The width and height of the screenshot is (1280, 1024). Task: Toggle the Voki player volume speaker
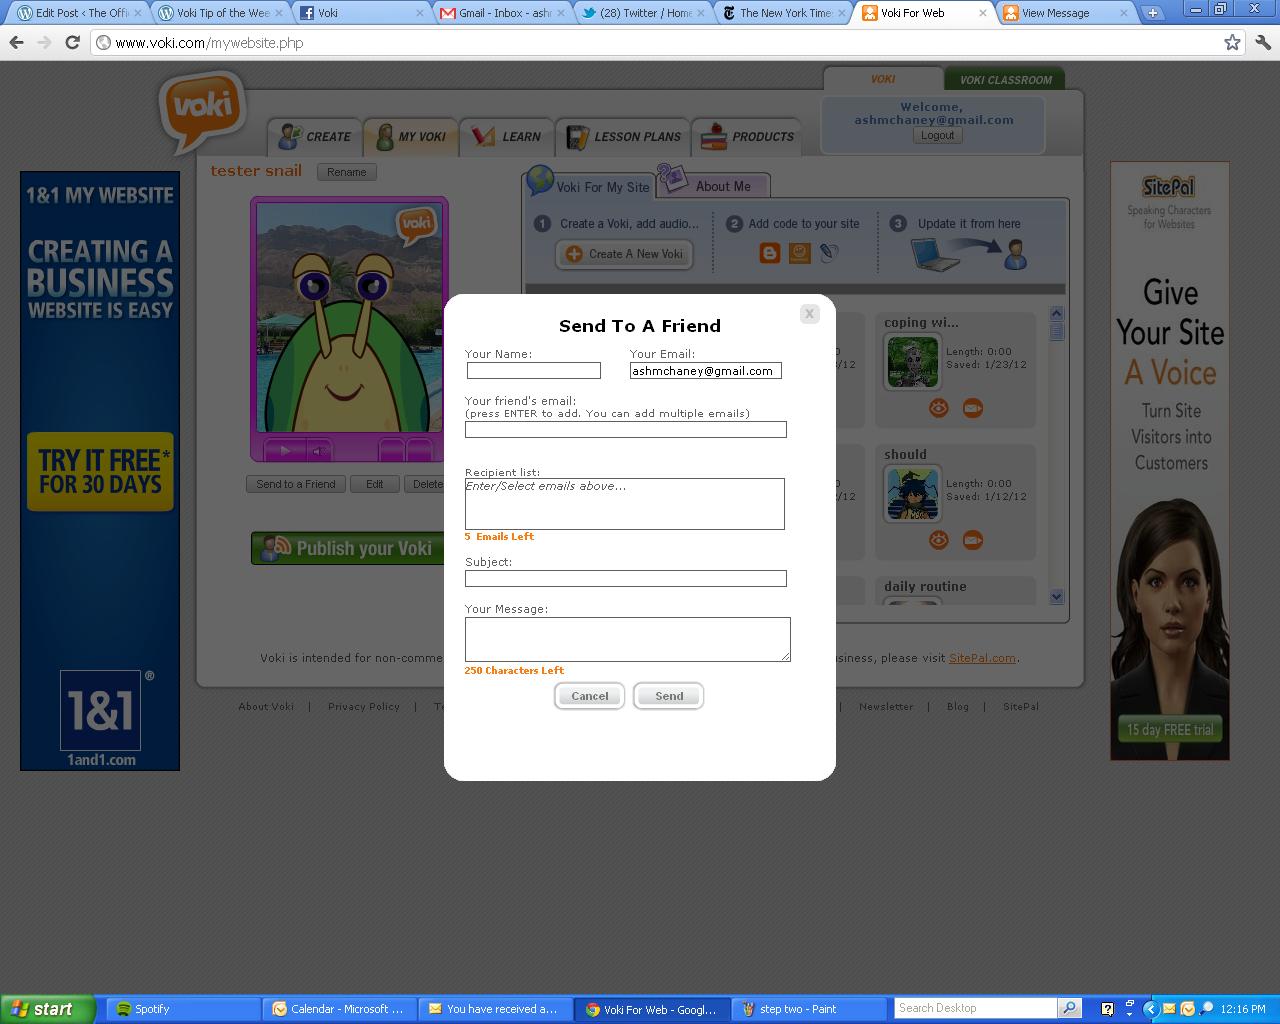(x=318, y=451)
